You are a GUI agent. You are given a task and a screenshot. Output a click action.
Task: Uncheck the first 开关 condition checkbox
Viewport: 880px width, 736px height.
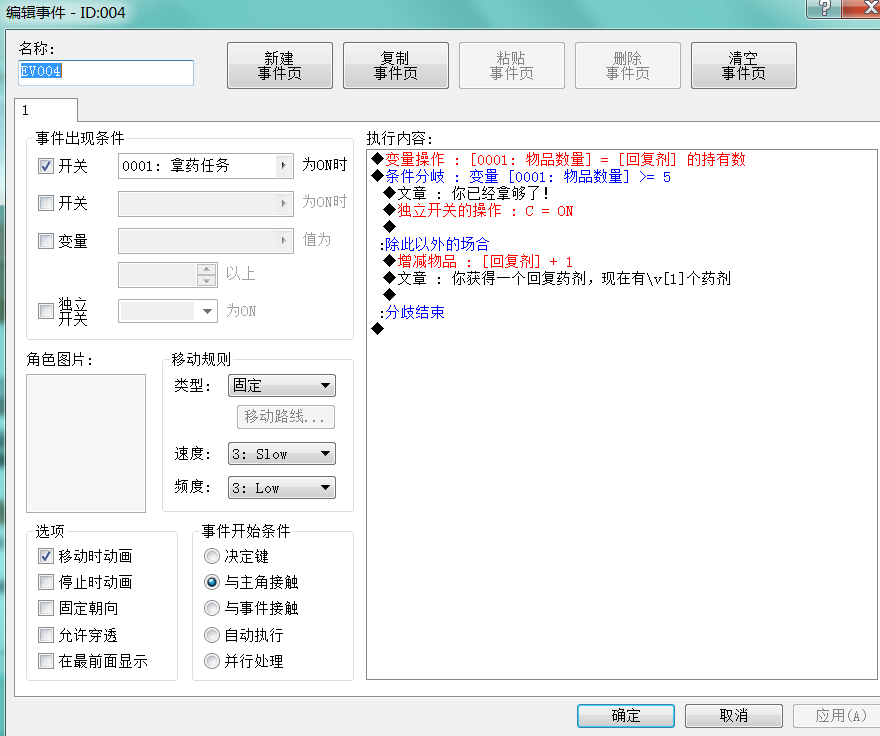click(x=45, y=166)
